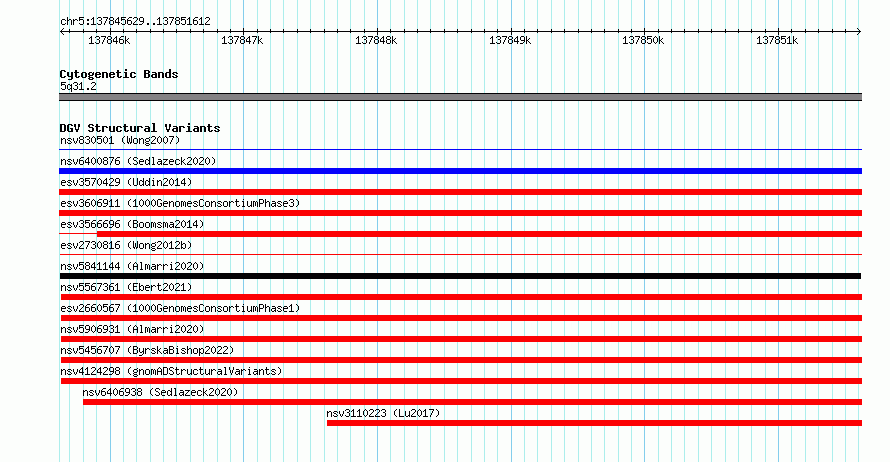The width and height of the screenshot is (890, 462).
Task: Click the 137848k ruler label
Action: (376, 40)
